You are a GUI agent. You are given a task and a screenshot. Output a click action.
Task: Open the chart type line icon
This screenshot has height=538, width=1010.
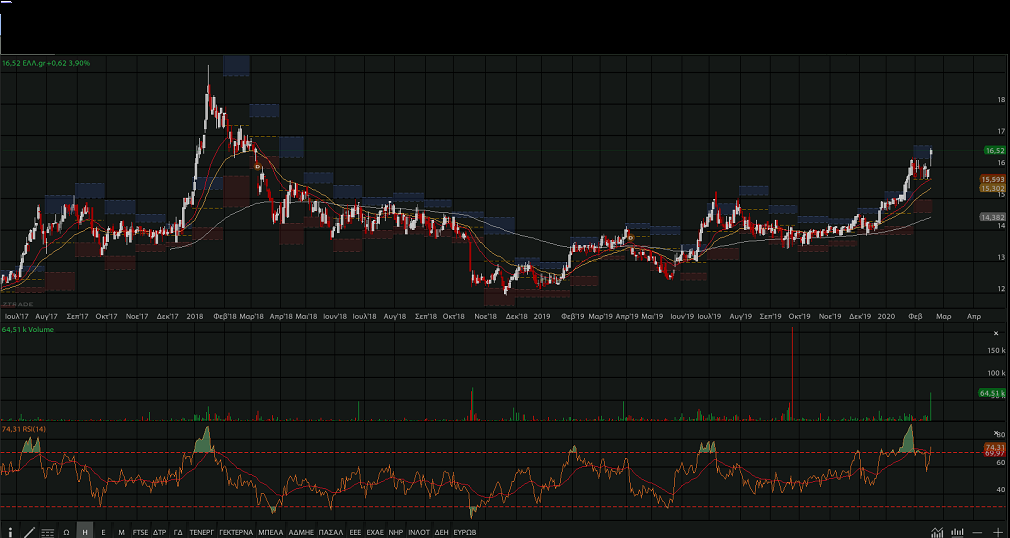tap(937, 532)
